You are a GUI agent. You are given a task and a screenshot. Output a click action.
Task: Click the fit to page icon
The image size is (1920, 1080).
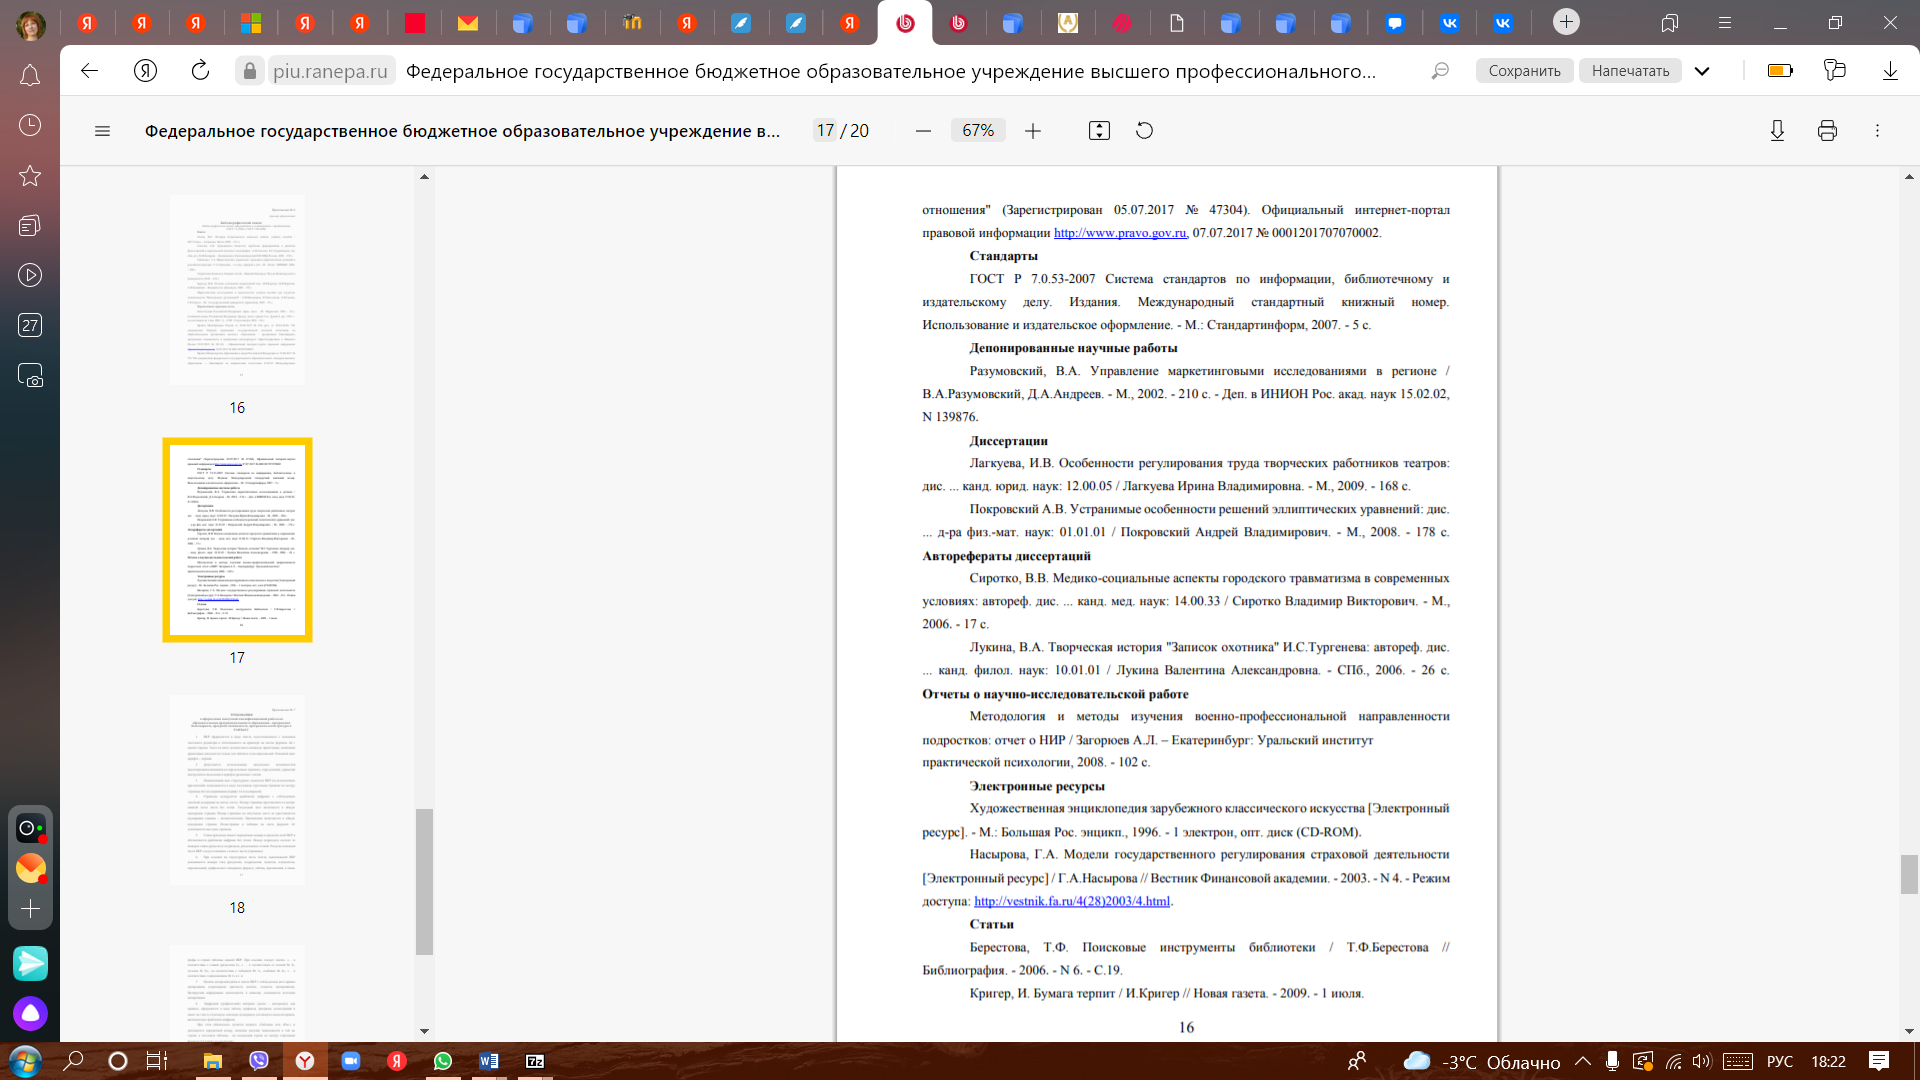[x=1099, y=131]
